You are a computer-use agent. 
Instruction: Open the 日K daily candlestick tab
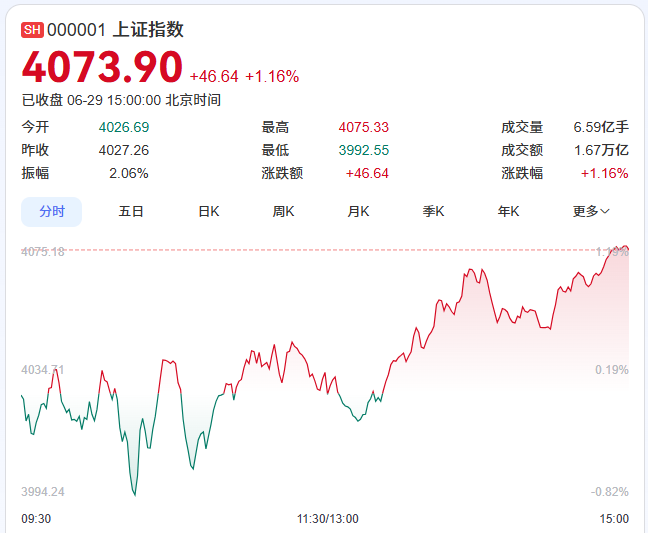pyautogui.click(x=209, y=212)
